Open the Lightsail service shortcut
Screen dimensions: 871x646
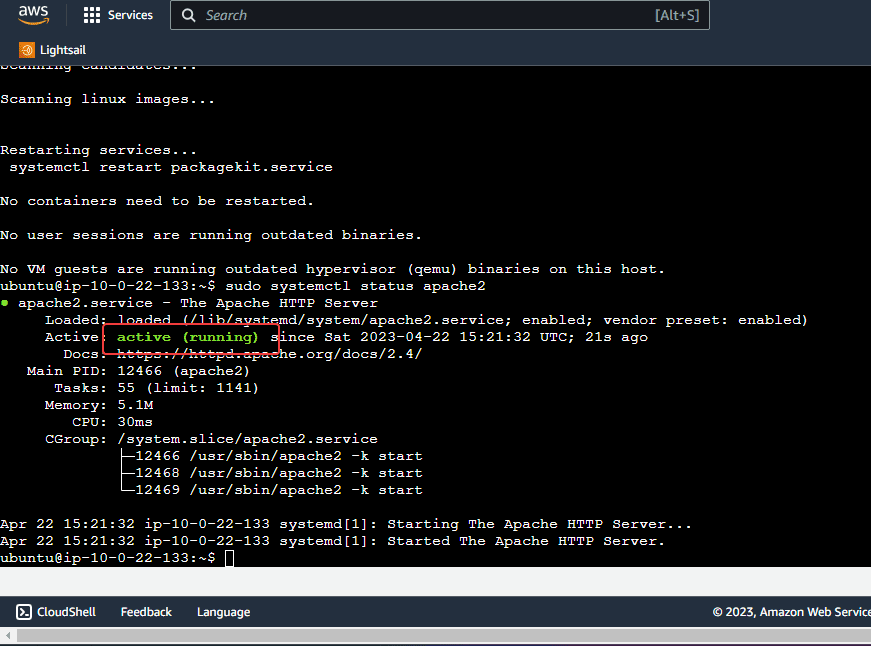53,50
